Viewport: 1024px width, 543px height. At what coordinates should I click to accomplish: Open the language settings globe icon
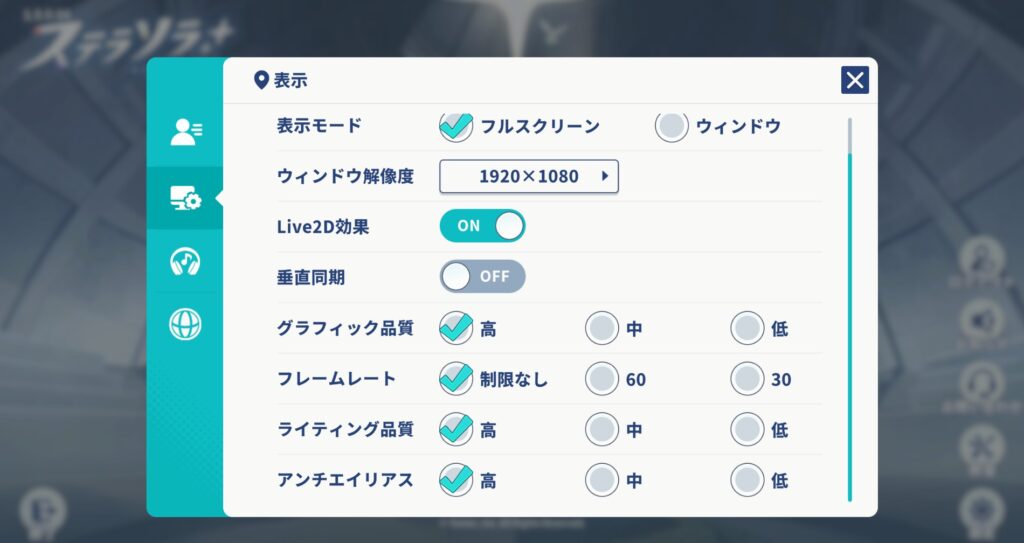(185, 324)
